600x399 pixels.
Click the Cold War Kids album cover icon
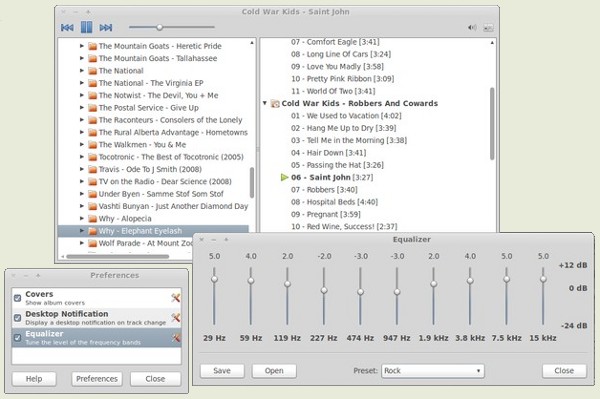275,103
